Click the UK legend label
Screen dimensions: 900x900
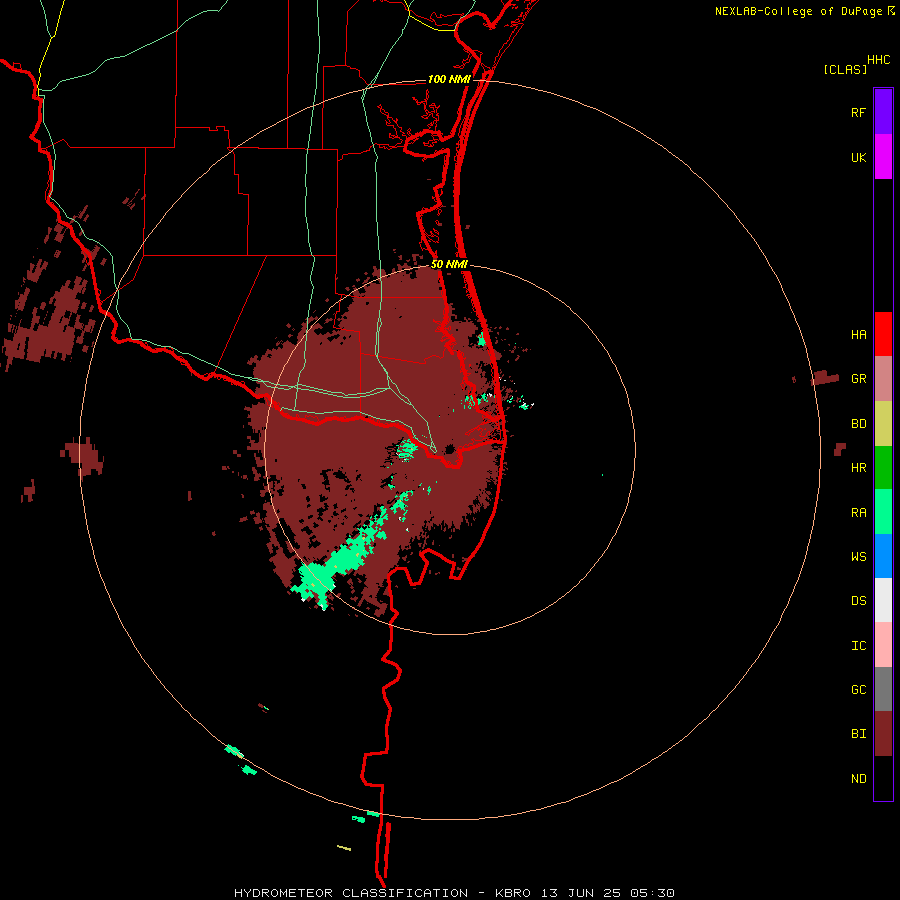(859, 158)
